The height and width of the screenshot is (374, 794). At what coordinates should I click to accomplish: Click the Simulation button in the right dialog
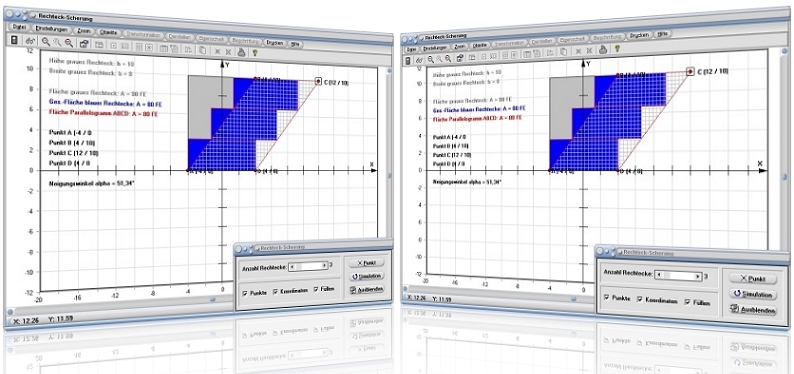click(753, 294)
